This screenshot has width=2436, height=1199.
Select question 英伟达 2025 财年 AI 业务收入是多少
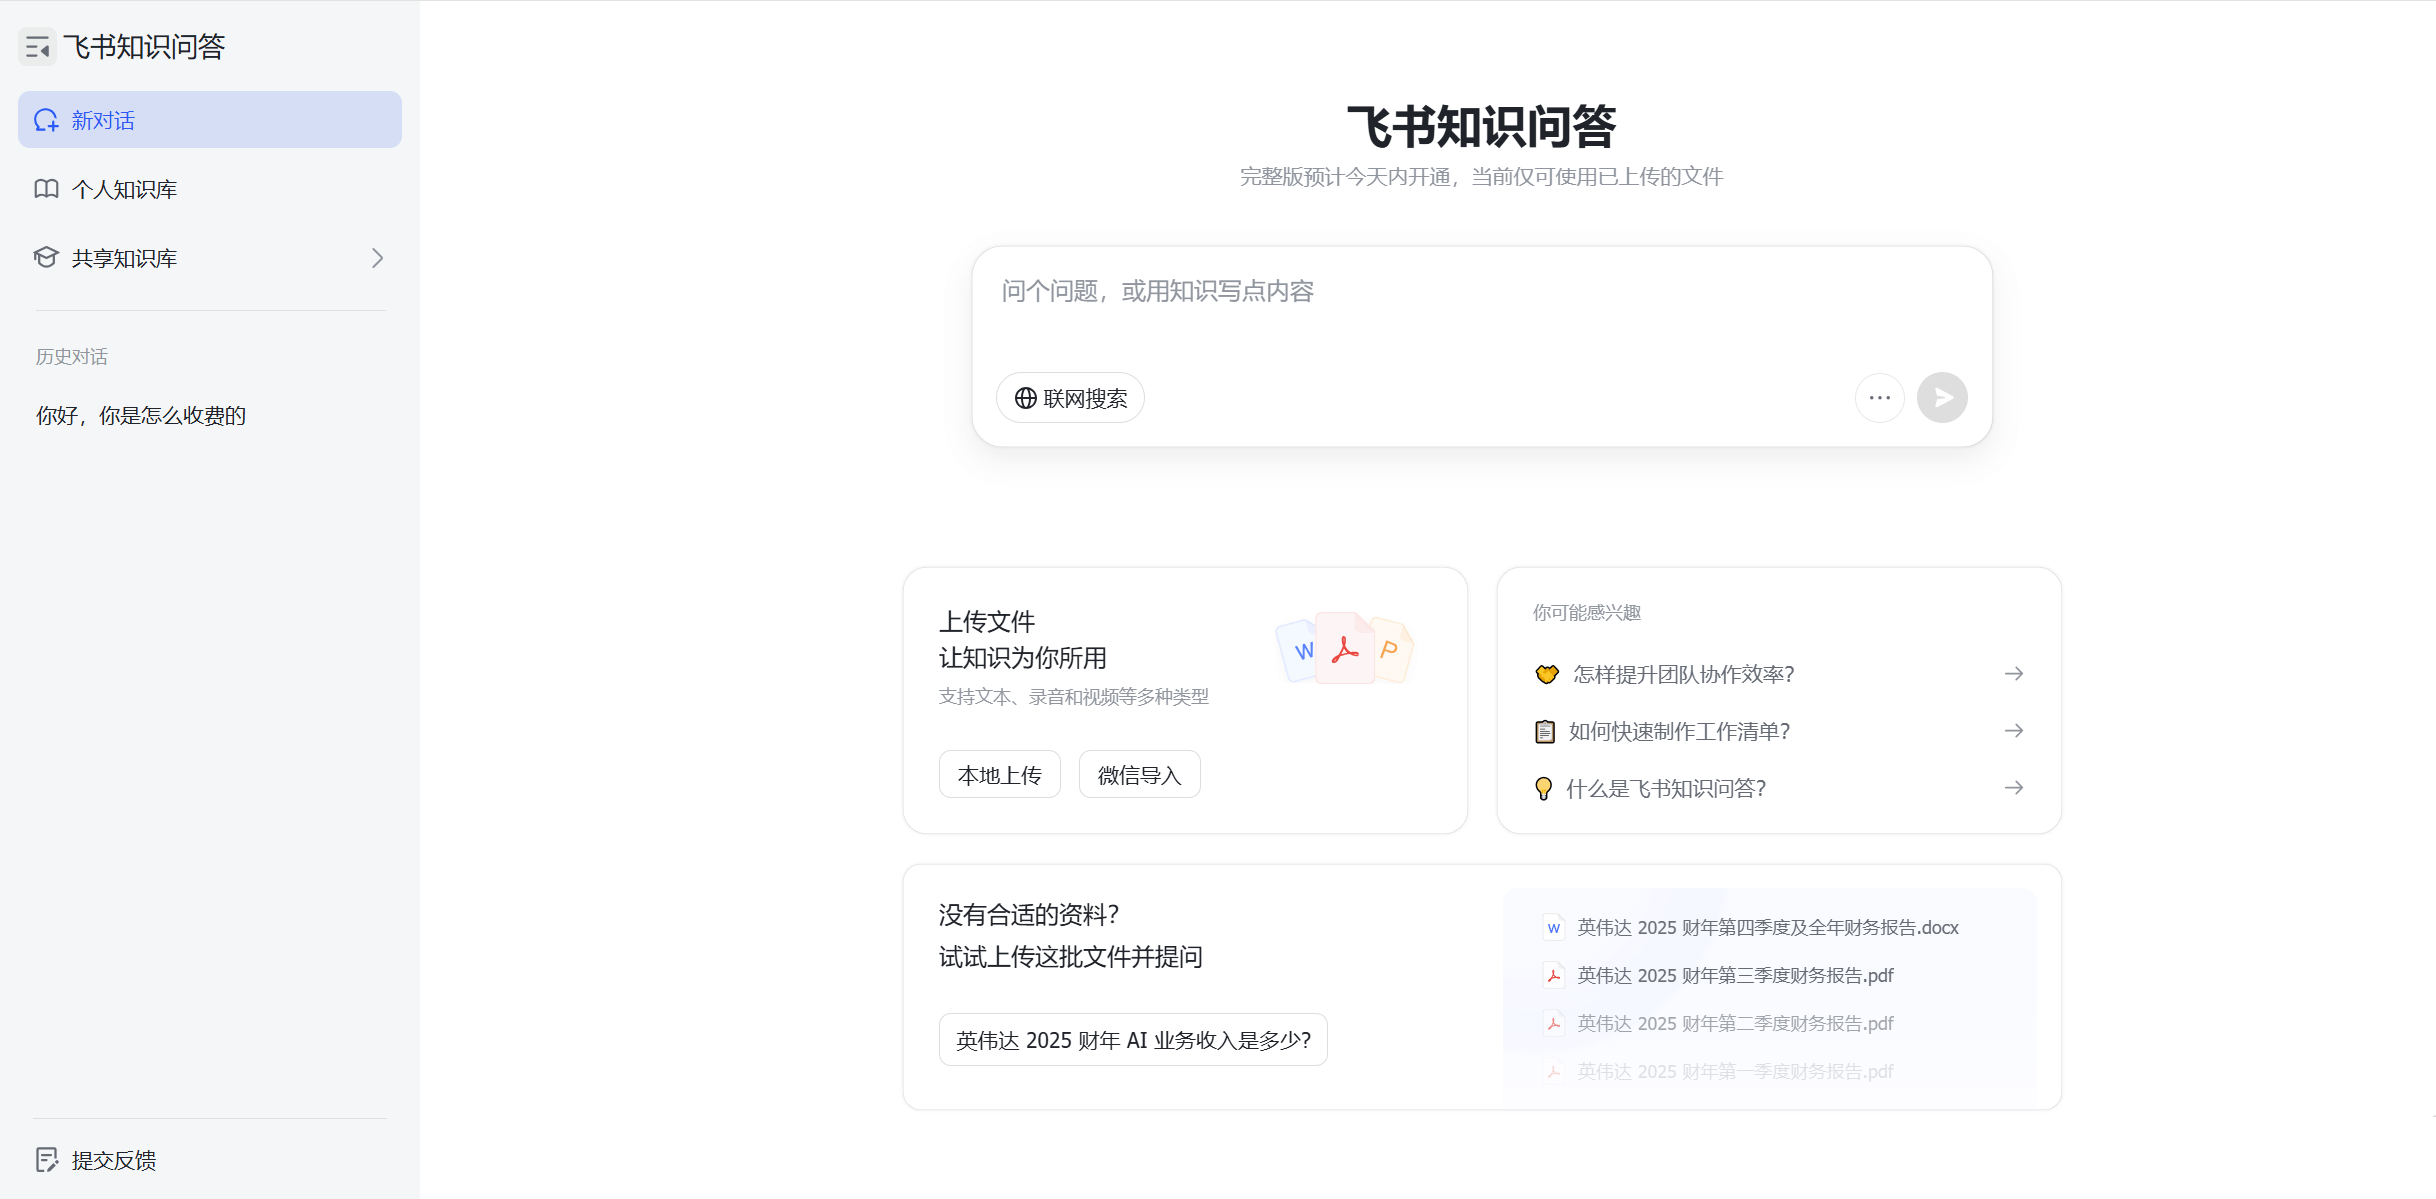(x=1133, y=1039)
